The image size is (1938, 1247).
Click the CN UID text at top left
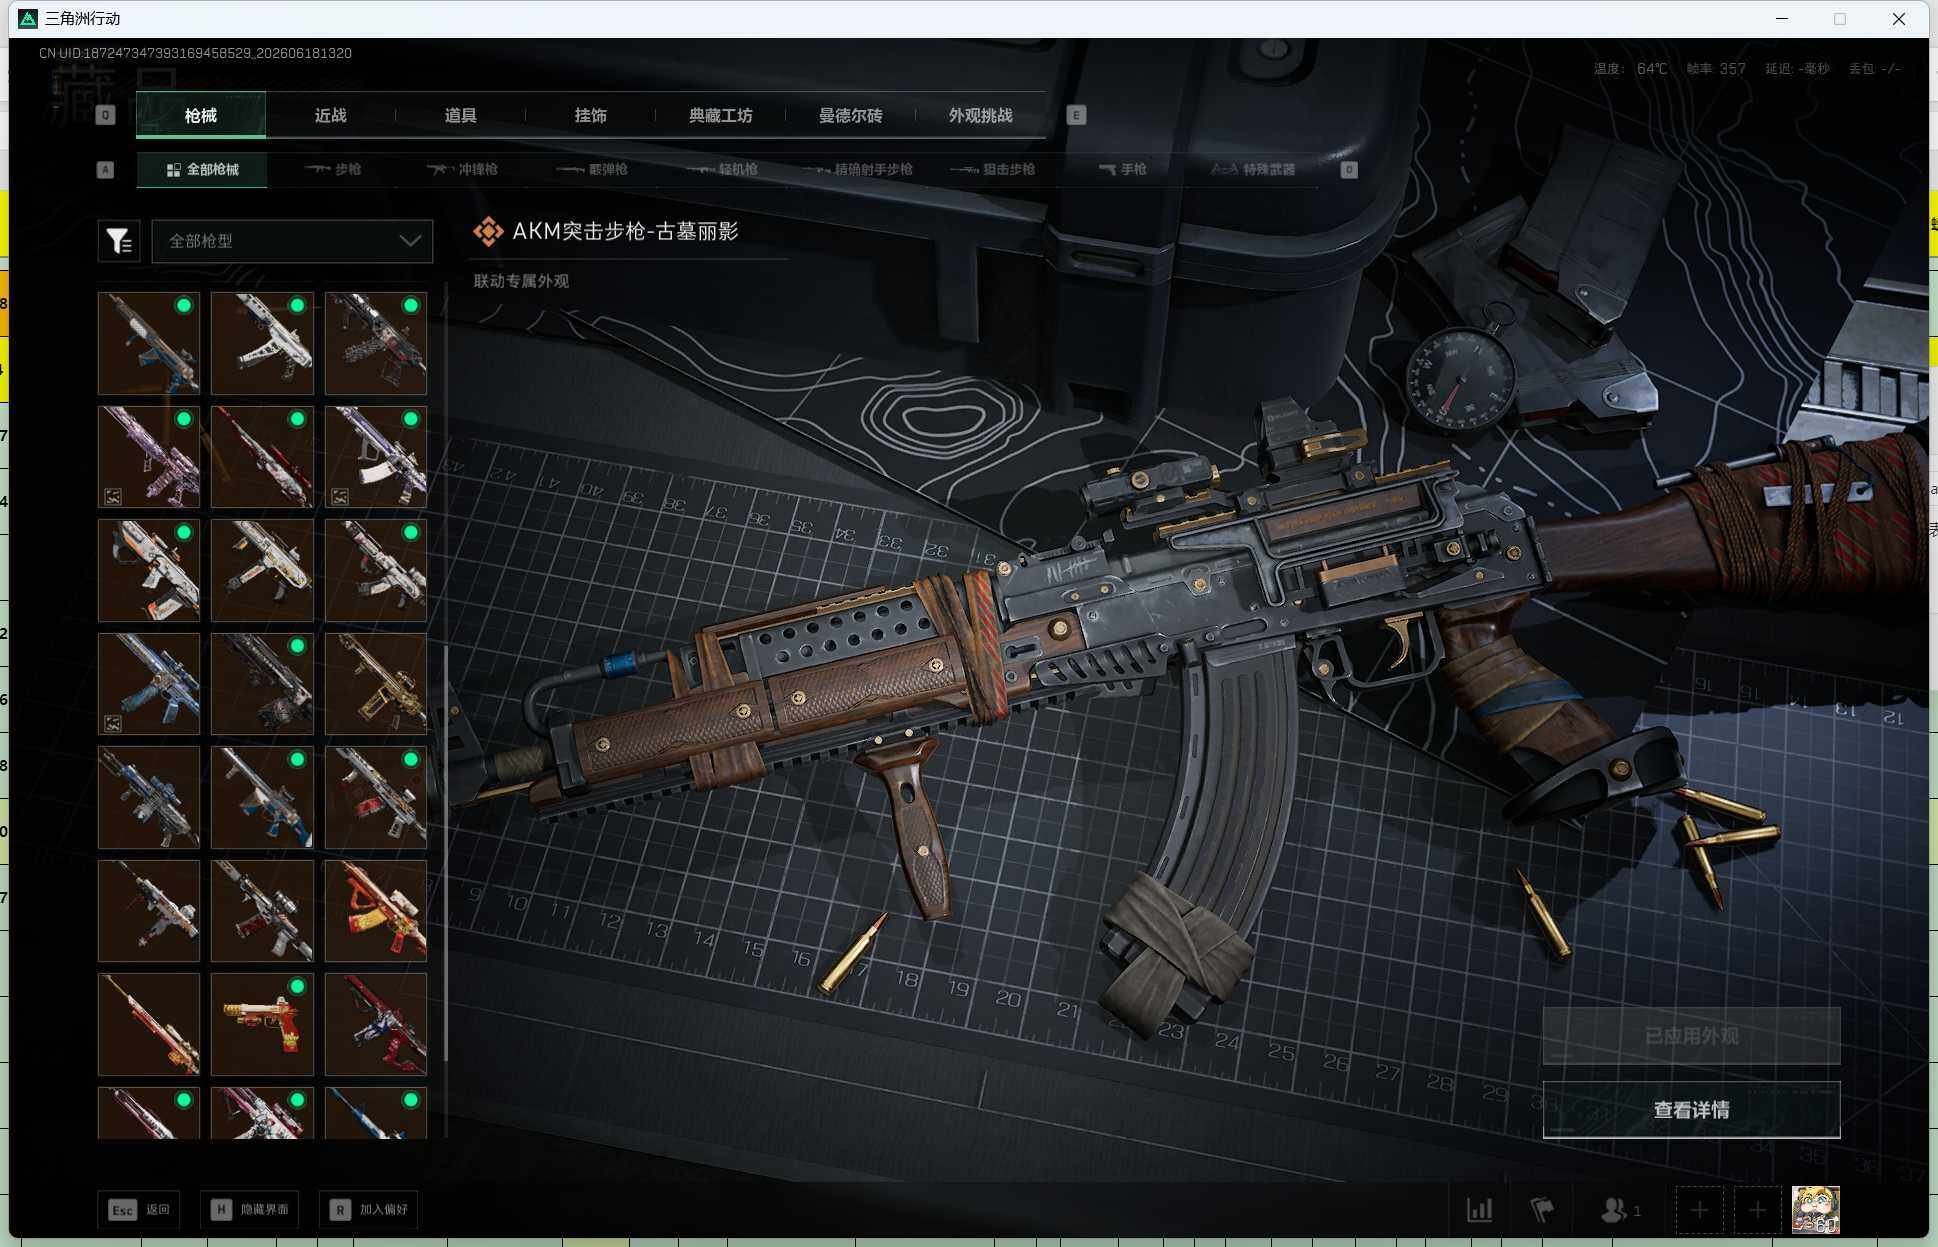click(195, 53)
